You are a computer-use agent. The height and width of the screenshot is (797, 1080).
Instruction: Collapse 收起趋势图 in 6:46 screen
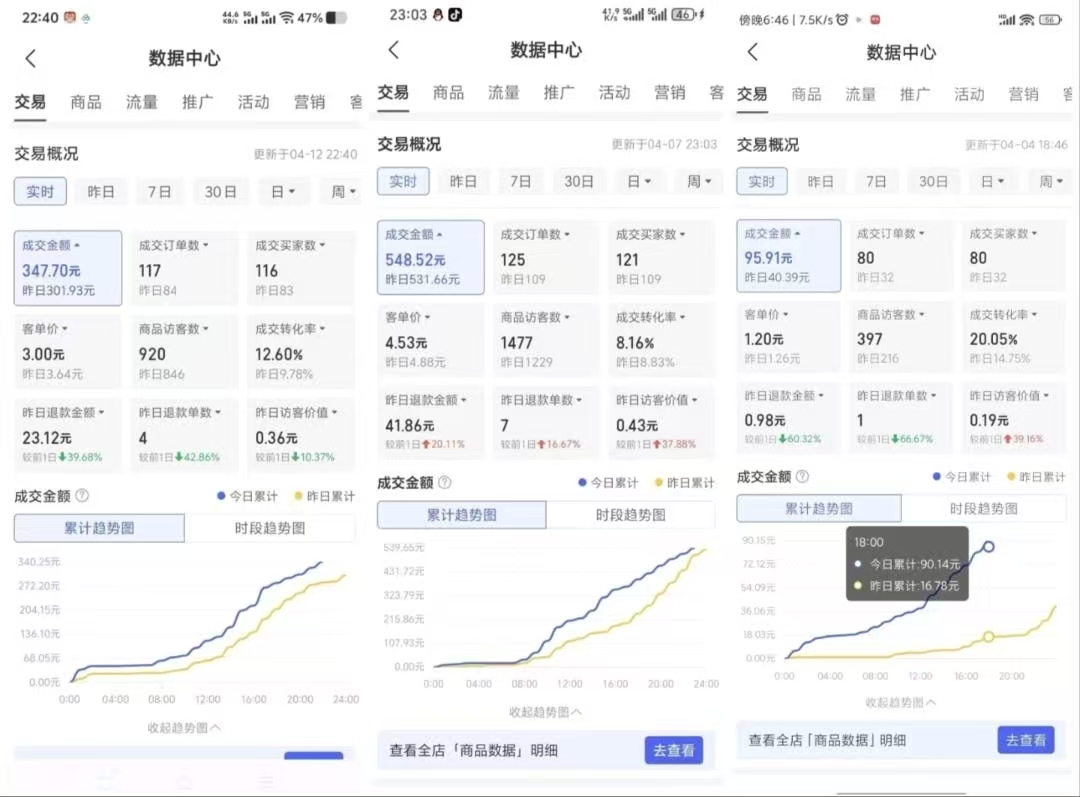pyautogui.click(x=900, y=703)
